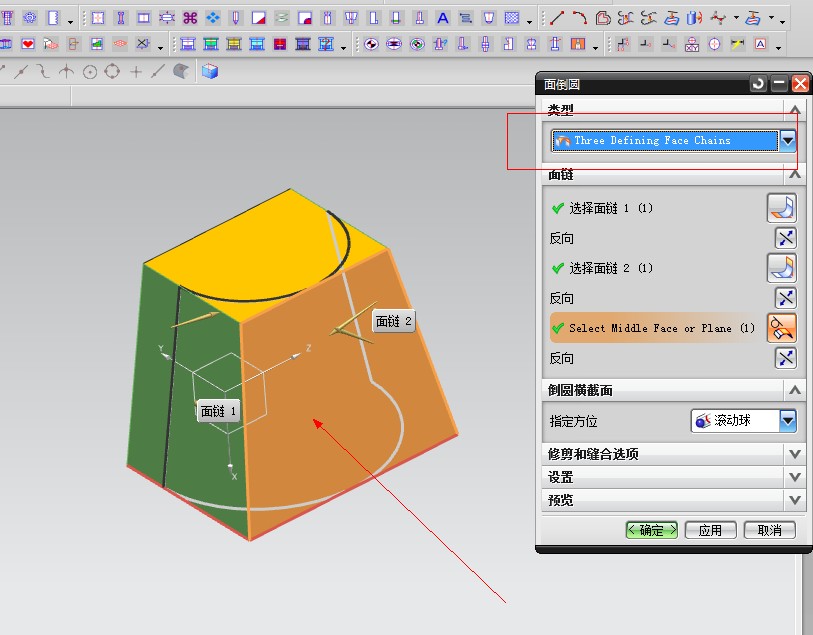
Task: Click the Select Middle Face or Plane button
Action: pos(781,328)
